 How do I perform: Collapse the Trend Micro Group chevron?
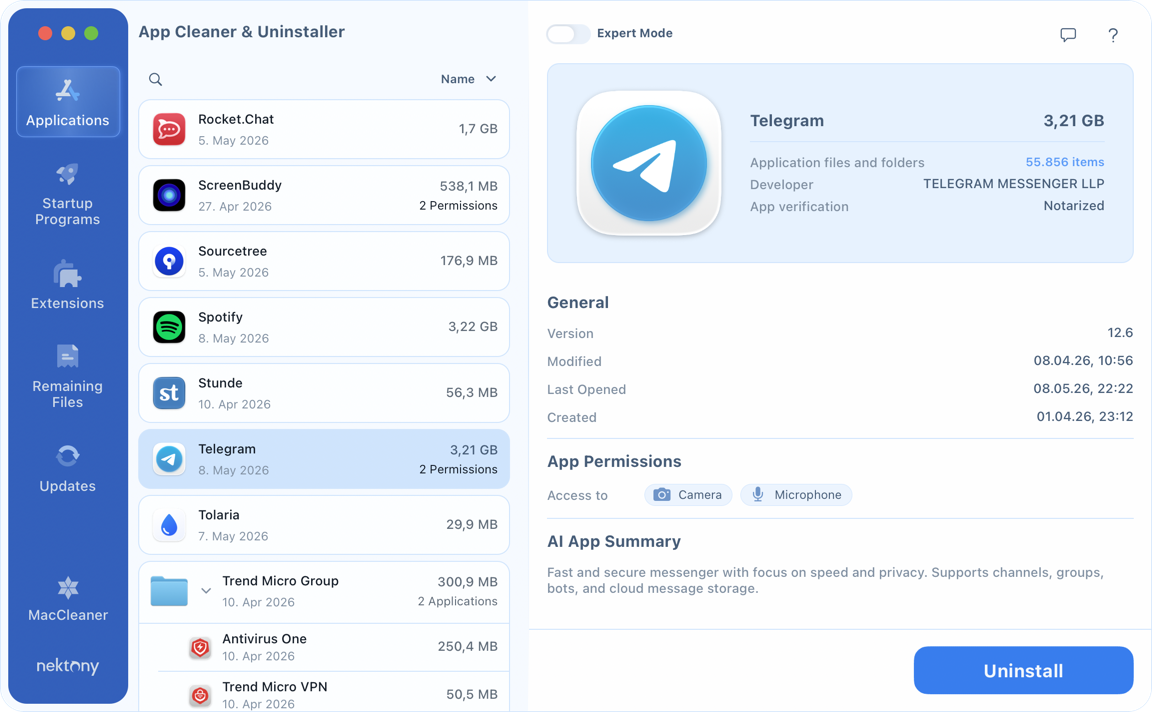(206, 591)
